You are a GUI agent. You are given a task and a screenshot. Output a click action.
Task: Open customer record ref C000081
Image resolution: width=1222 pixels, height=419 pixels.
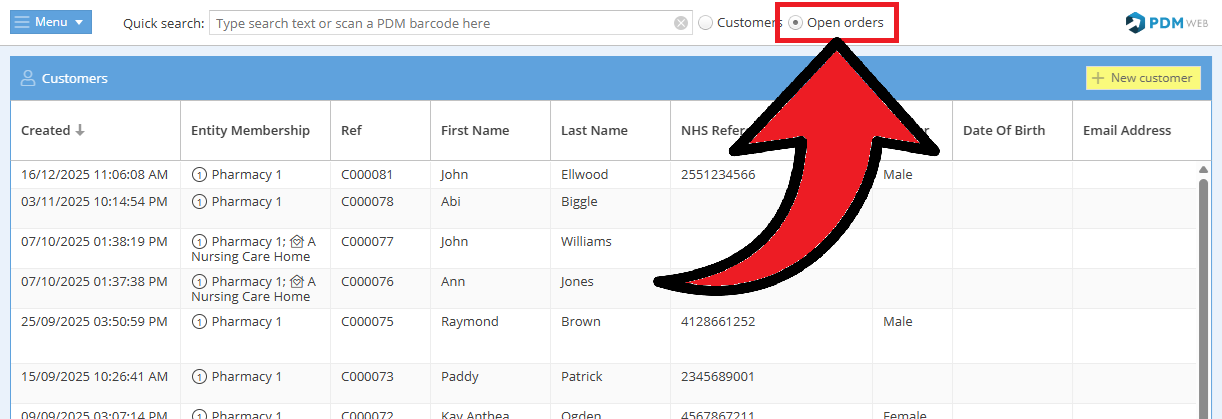coord(367,175)
